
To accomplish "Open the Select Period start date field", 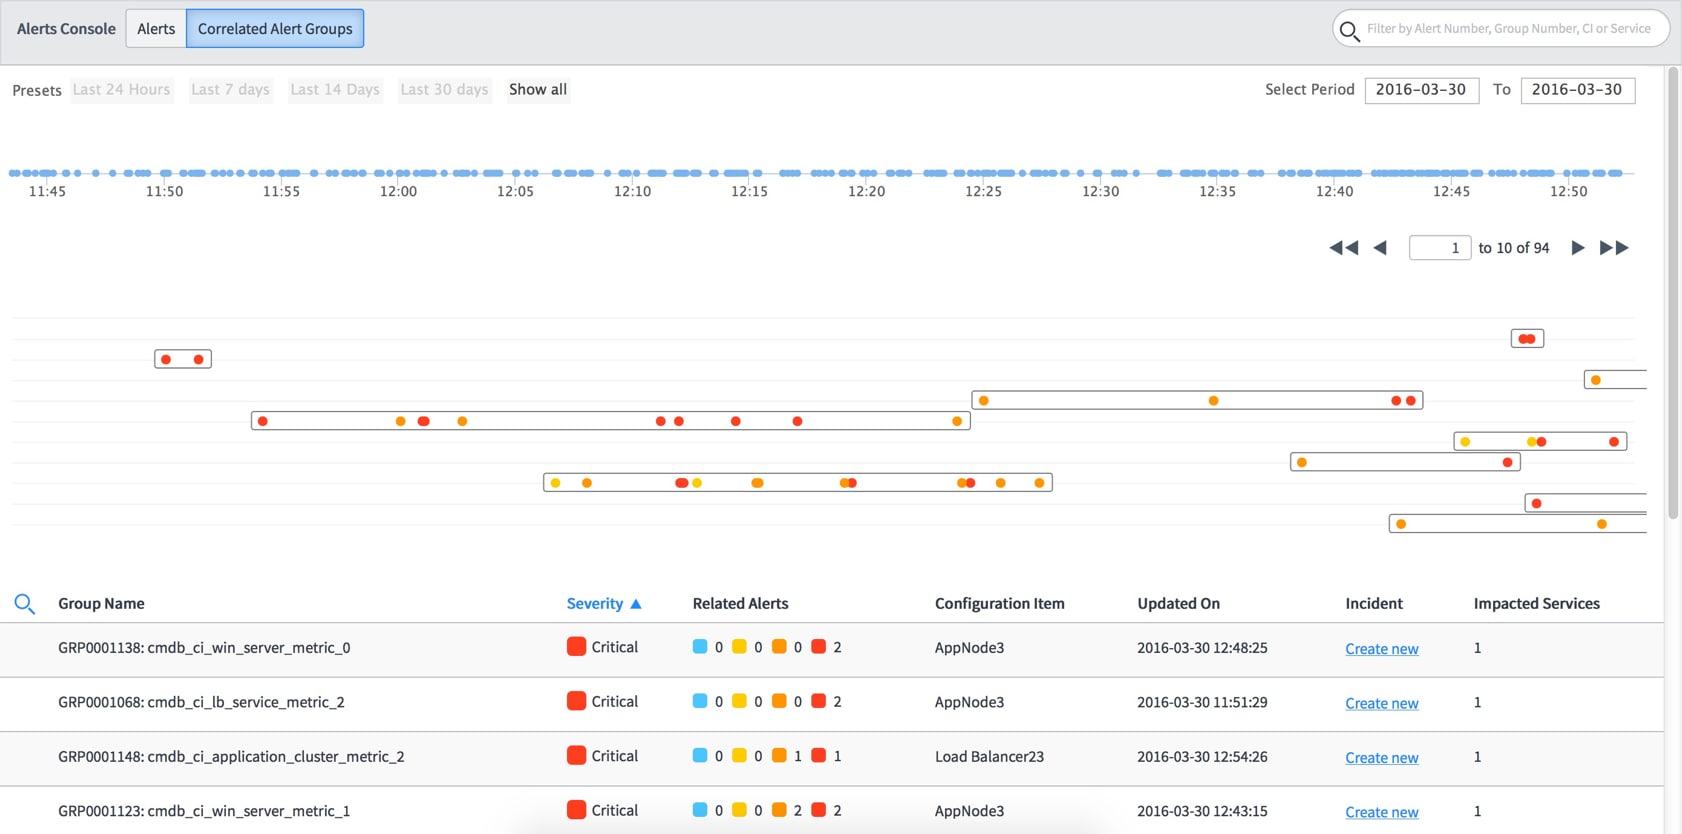I will [1421, 90].
